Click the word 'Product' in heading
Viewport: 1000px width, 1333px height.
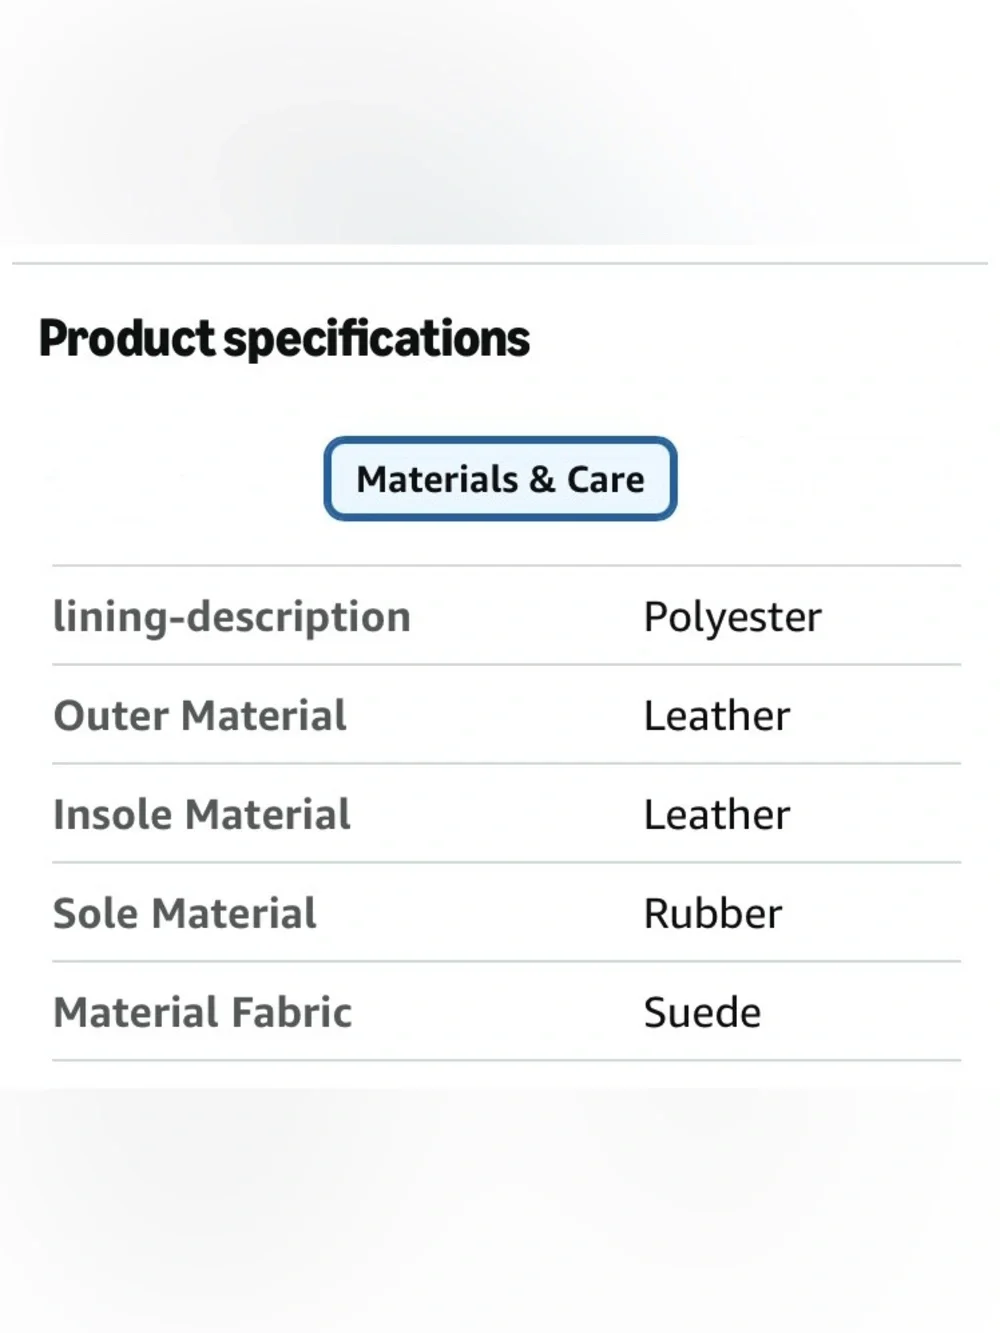click(x=126, y=338)
